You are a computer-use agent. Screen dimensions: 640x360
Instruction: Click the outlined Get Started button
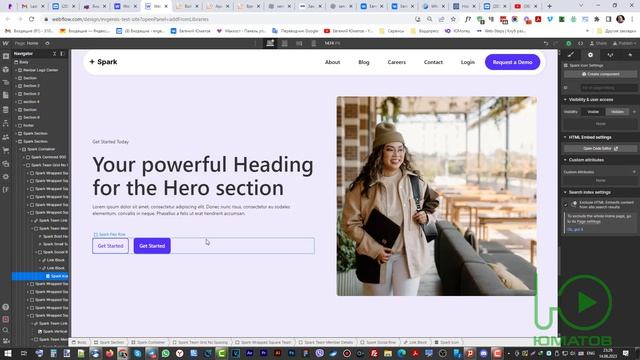click(110, 246)
